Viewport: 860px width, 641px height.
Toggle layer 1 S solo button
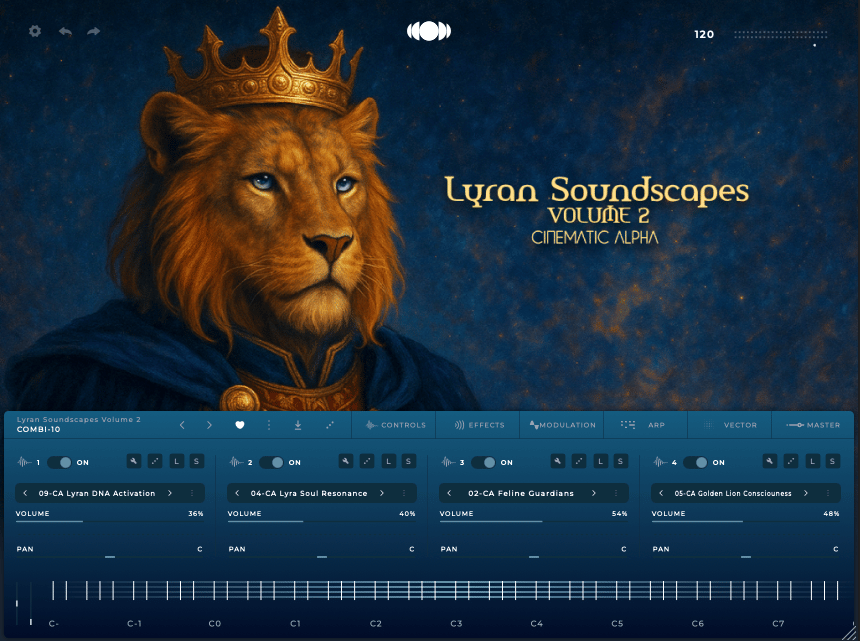click(x=197, y=461)
